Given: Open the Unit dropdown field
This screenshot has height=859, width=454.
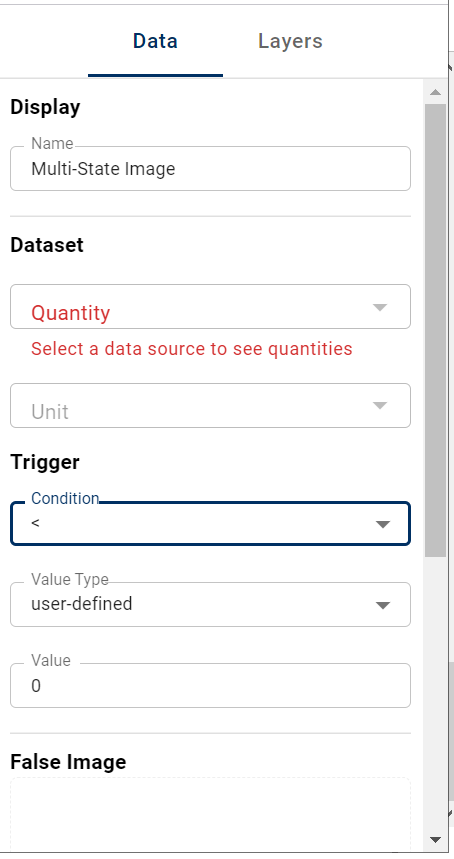Looking at the screenshot, I should pyautogui.click(x=210, y=405).
